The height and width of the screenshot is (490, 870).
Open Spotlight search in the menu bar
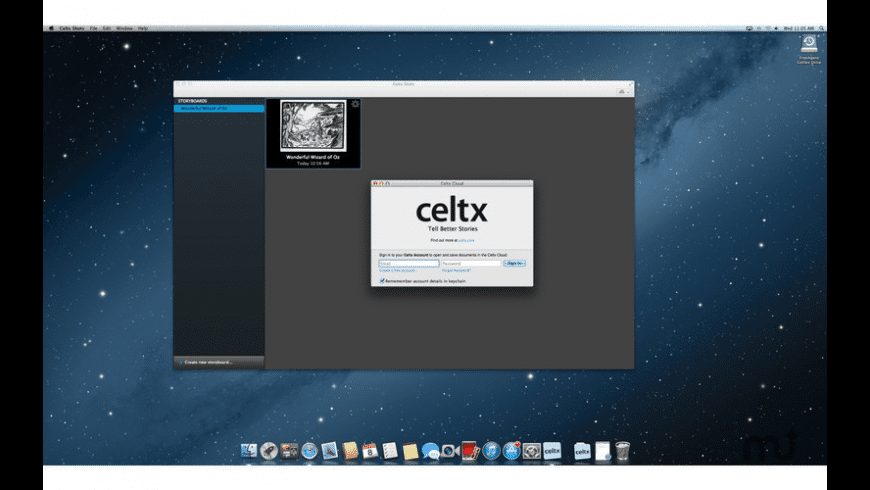pos(822,28)
